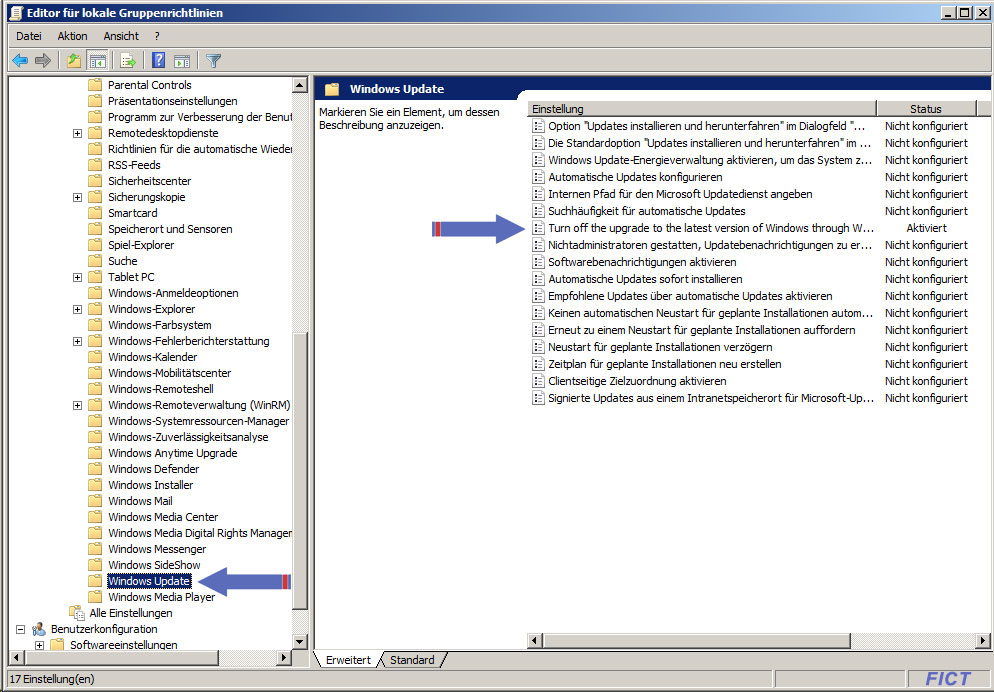Click the folder icon beside Windows Messenger

tap(95, 549)
